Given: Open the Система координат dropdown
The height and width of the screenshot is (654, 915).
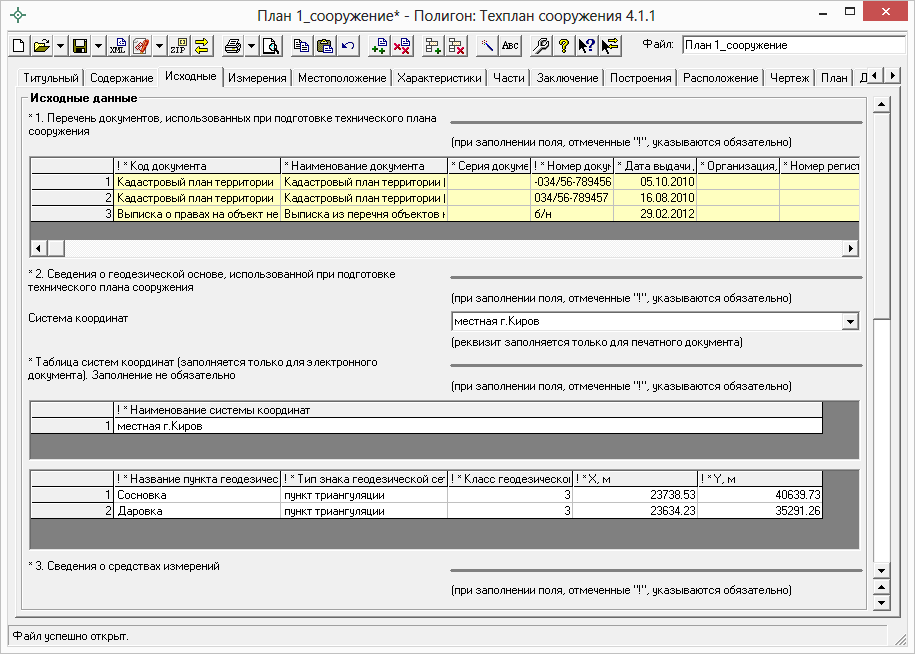Looking at the screenshot, I should coord(850,321).
